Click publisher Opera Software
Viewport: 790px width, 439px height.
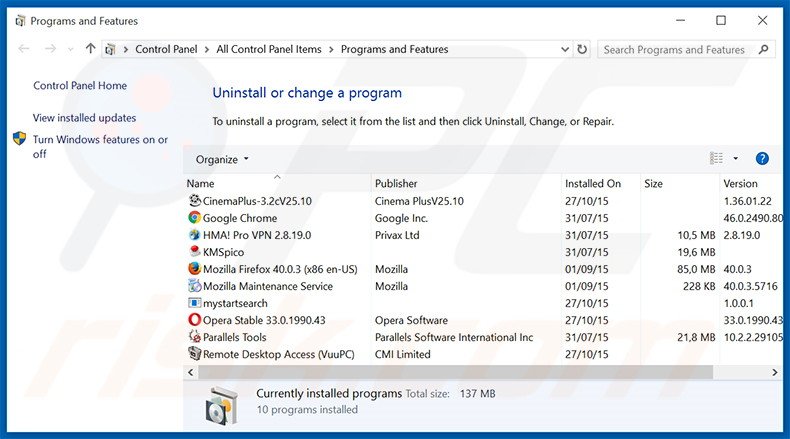tap(411, 320)
